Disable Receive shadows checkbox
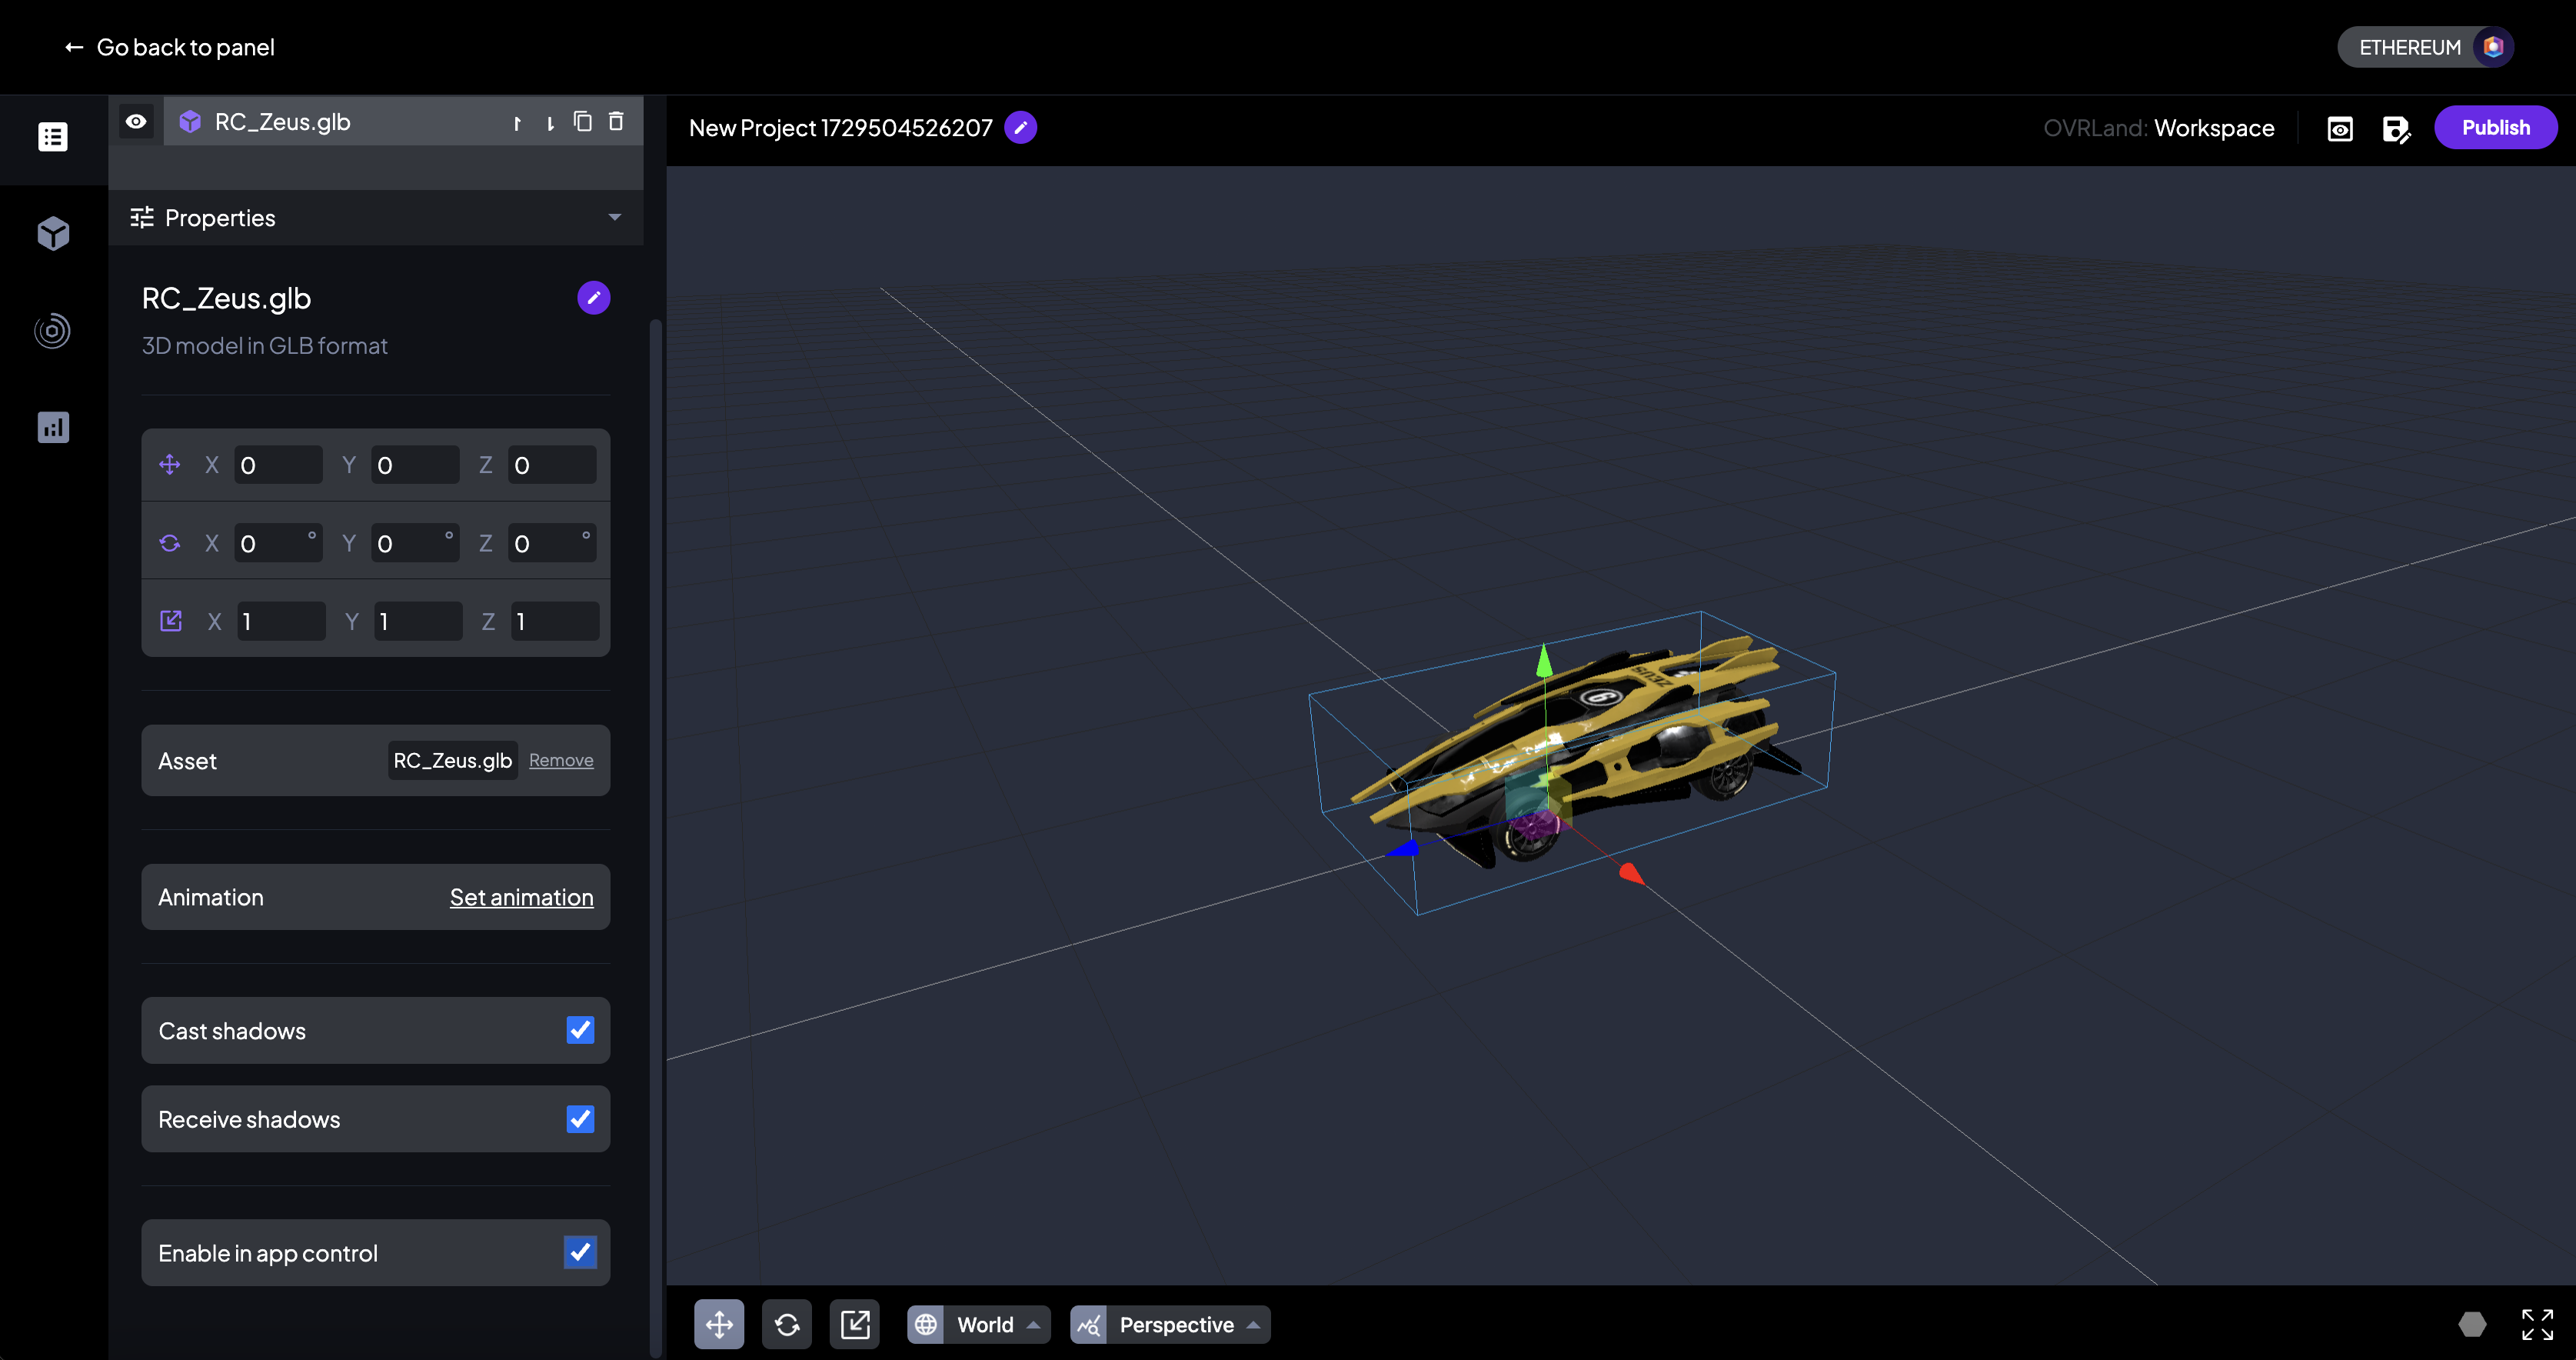This screenshot has height=1360, width=2576. pyautogui.click(x=580, y=1119)
